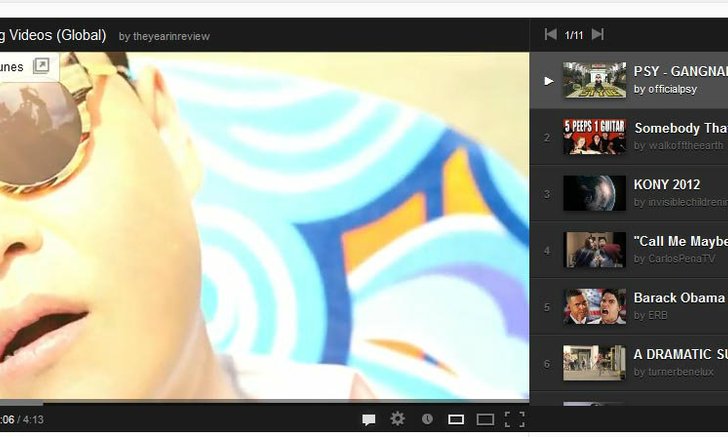Viewport: 728px width, 437px height.
Task: Go to previous video in playlist
Action: [551, 34]
